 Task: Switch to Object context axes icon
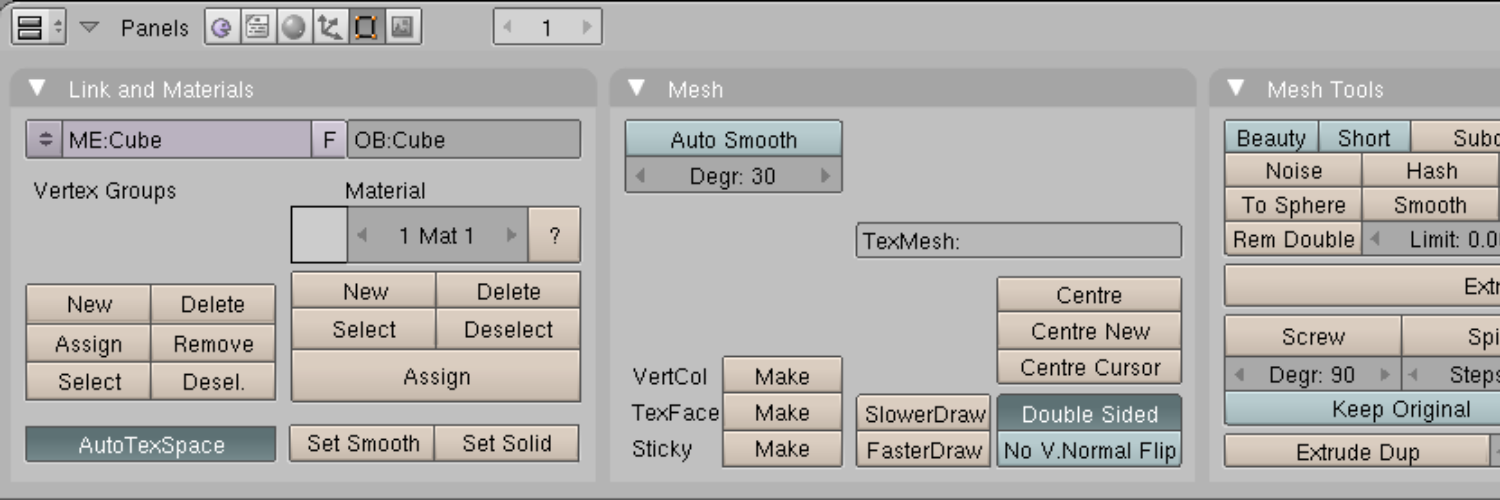329,27
